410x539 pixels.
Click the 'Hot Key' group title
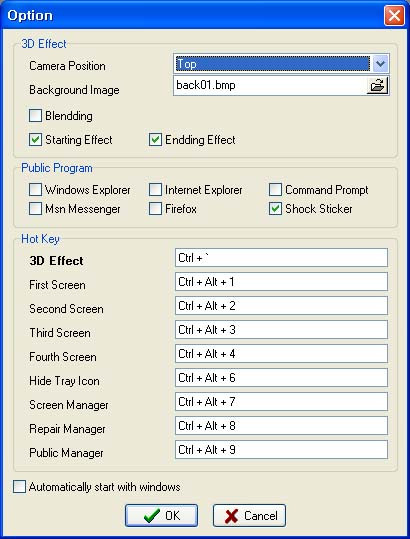[40, 239]
